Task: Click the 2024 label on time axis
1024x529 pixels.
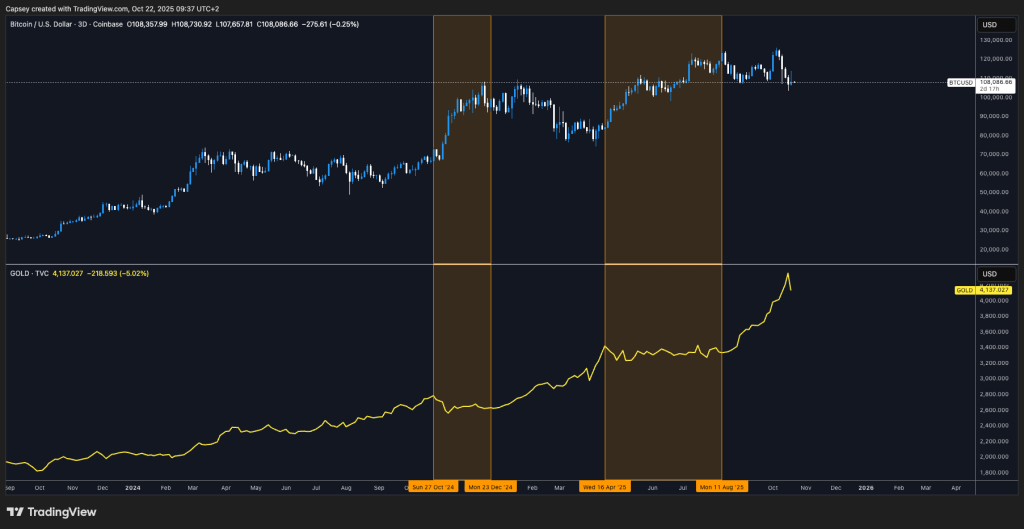Action: pos(134,487)
